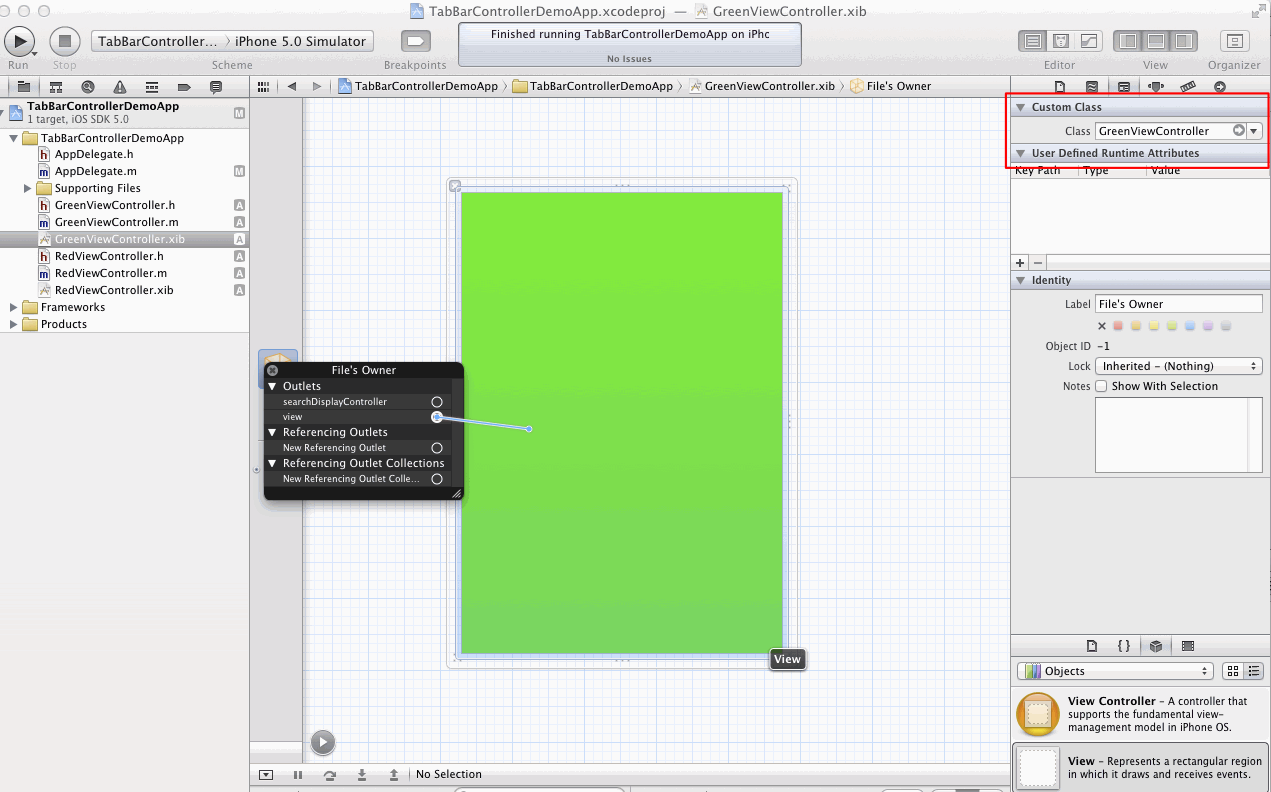Open the Lock dropdown menu
This screenshot has height=792, width=1271.
(1178, 366)
